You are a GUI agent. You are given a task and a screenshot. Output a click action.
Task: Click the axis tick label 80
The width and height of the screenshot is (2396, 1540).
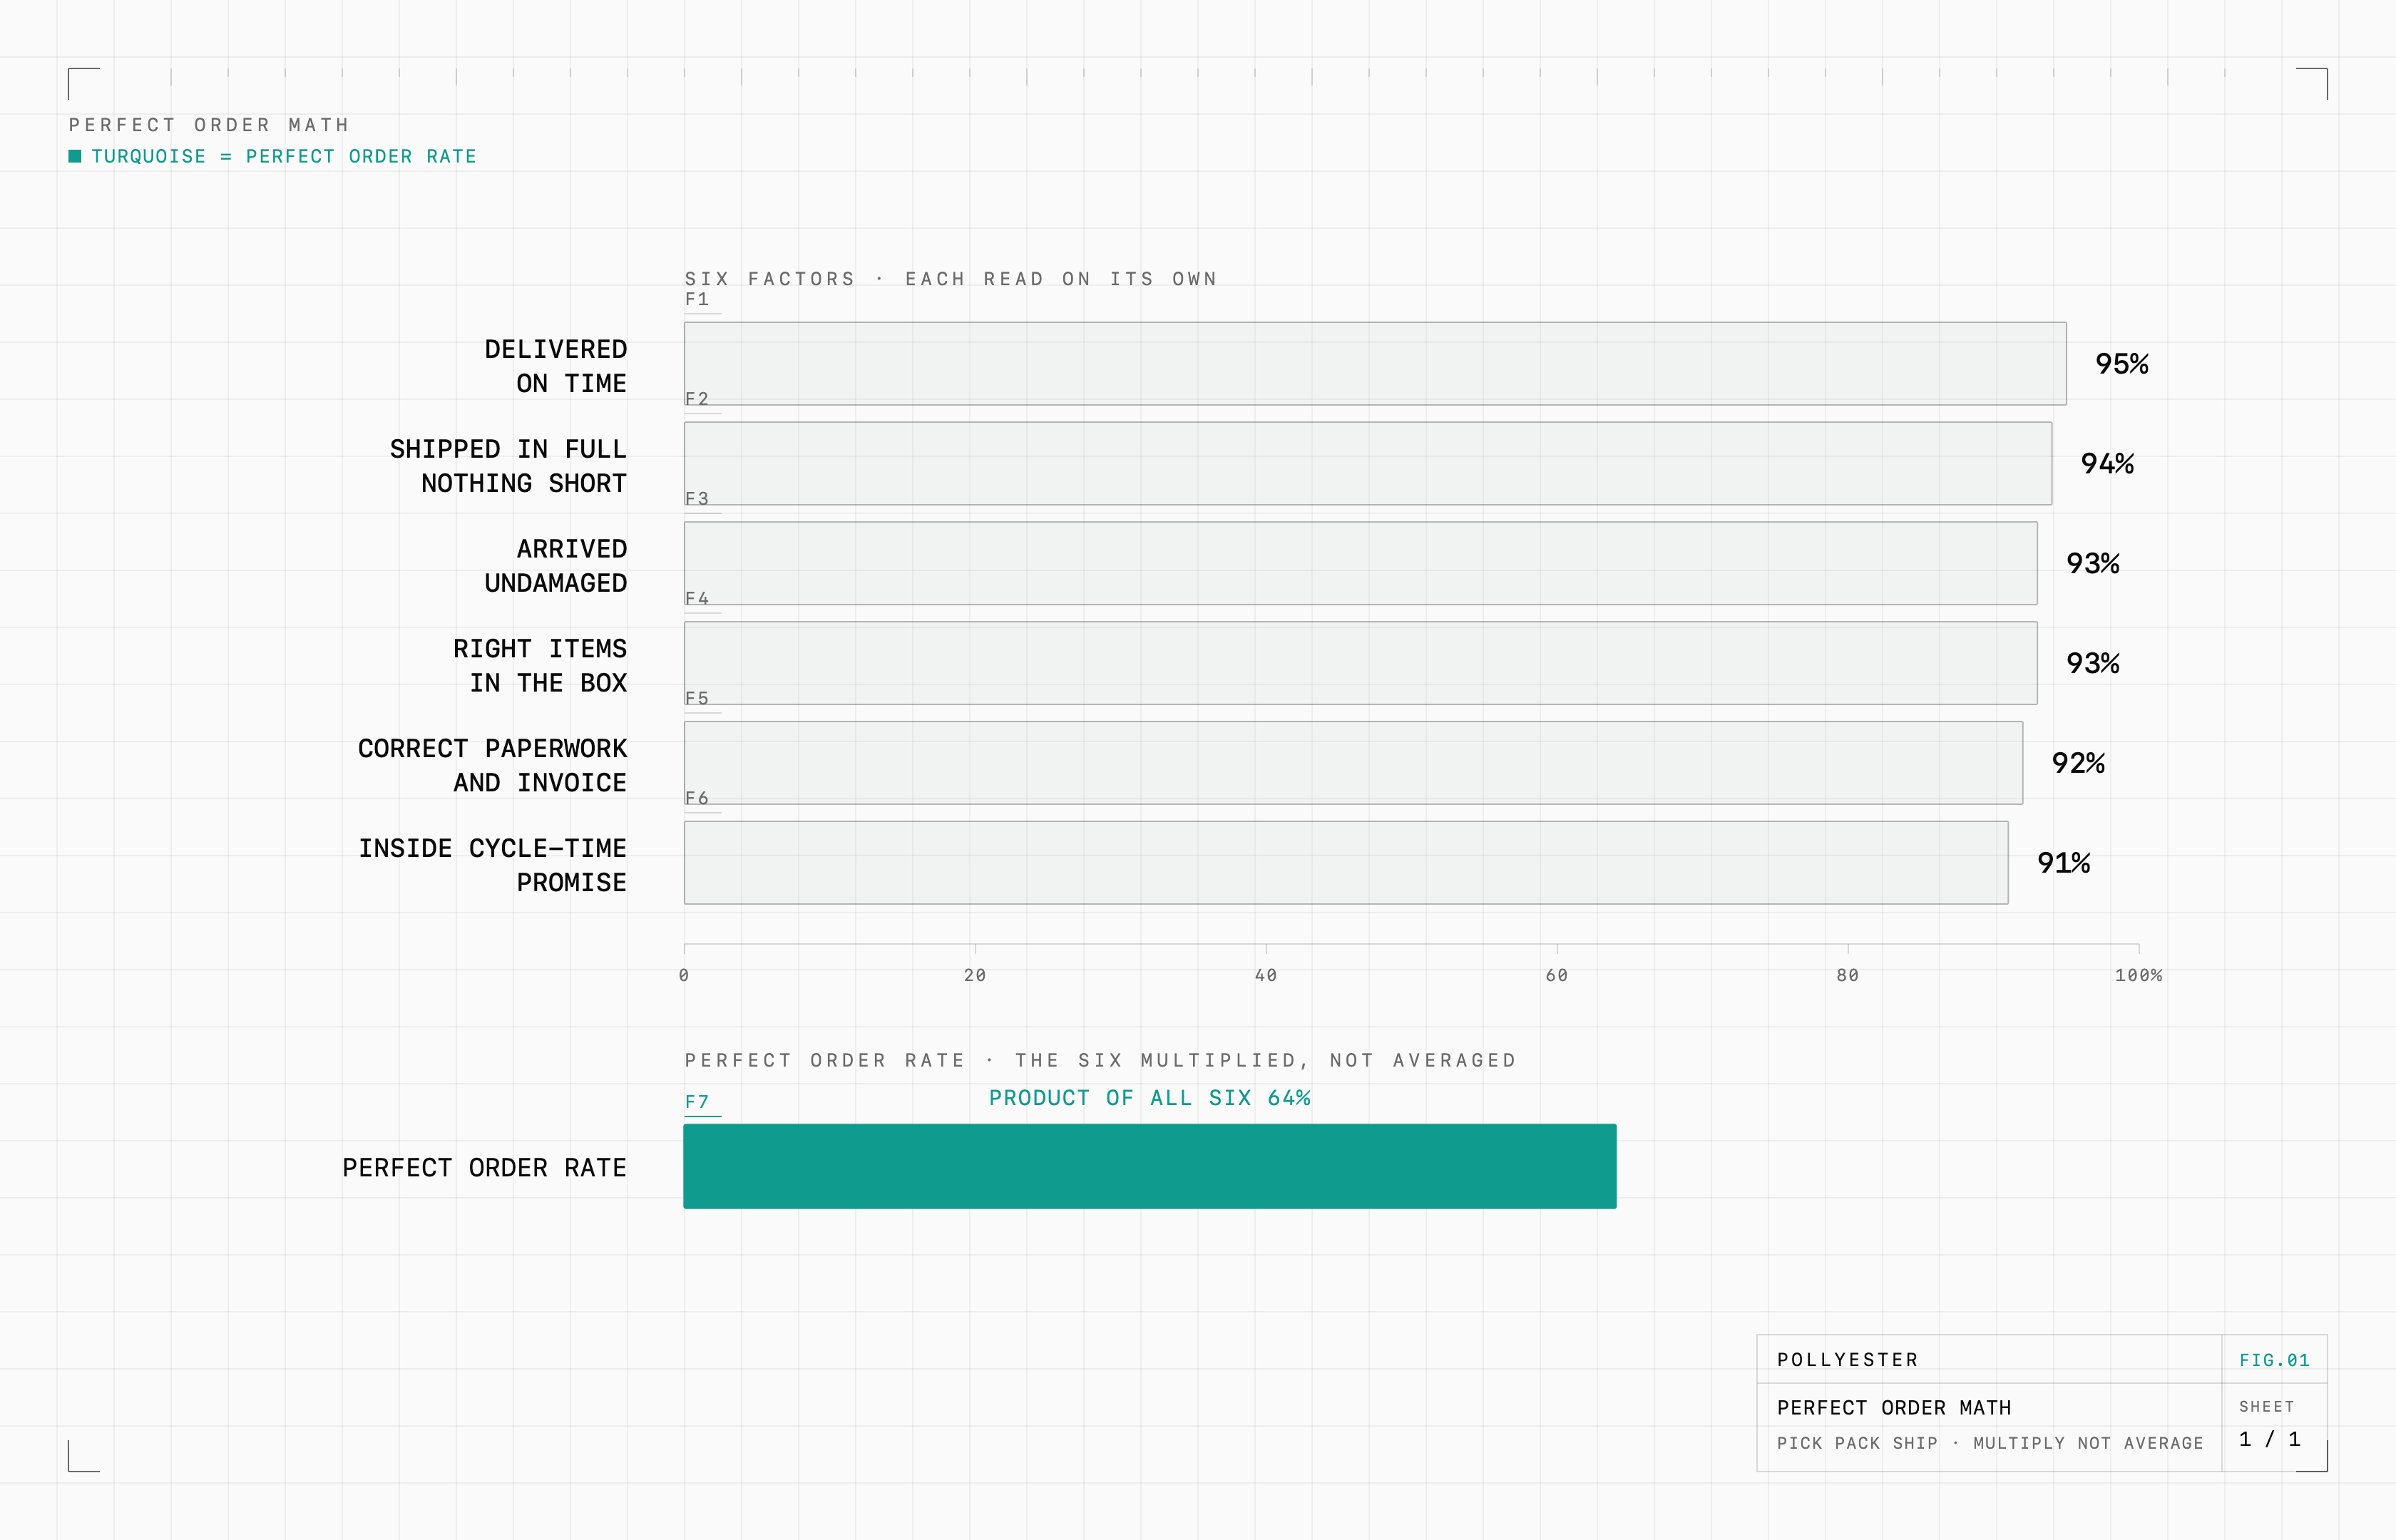coord(1848,975)
